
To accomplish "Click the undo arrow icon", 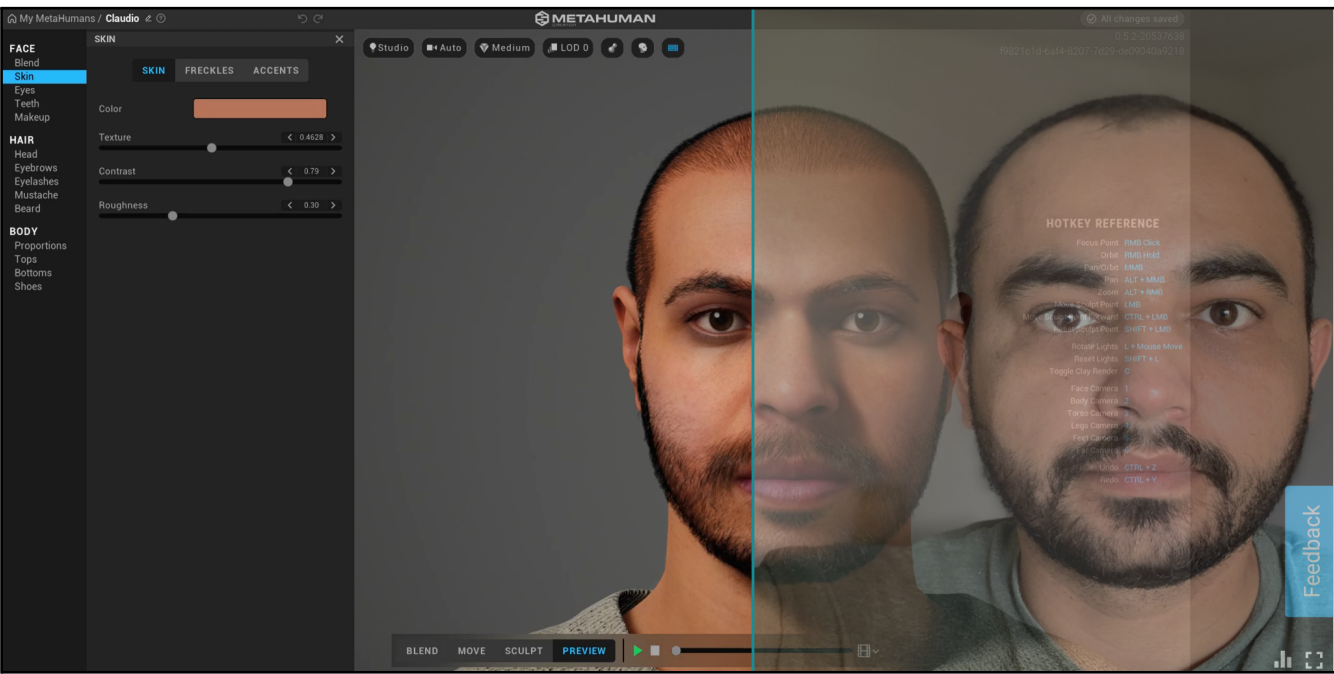I will (302, 19).
